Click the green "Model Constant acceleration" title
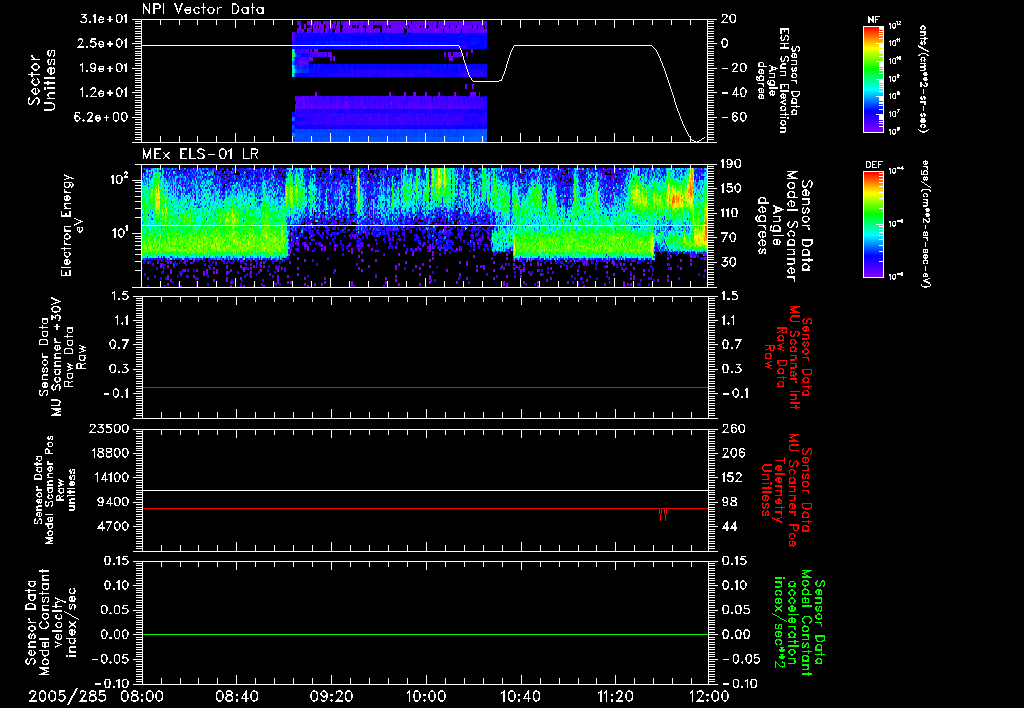1024x708 pixels. 799,624
